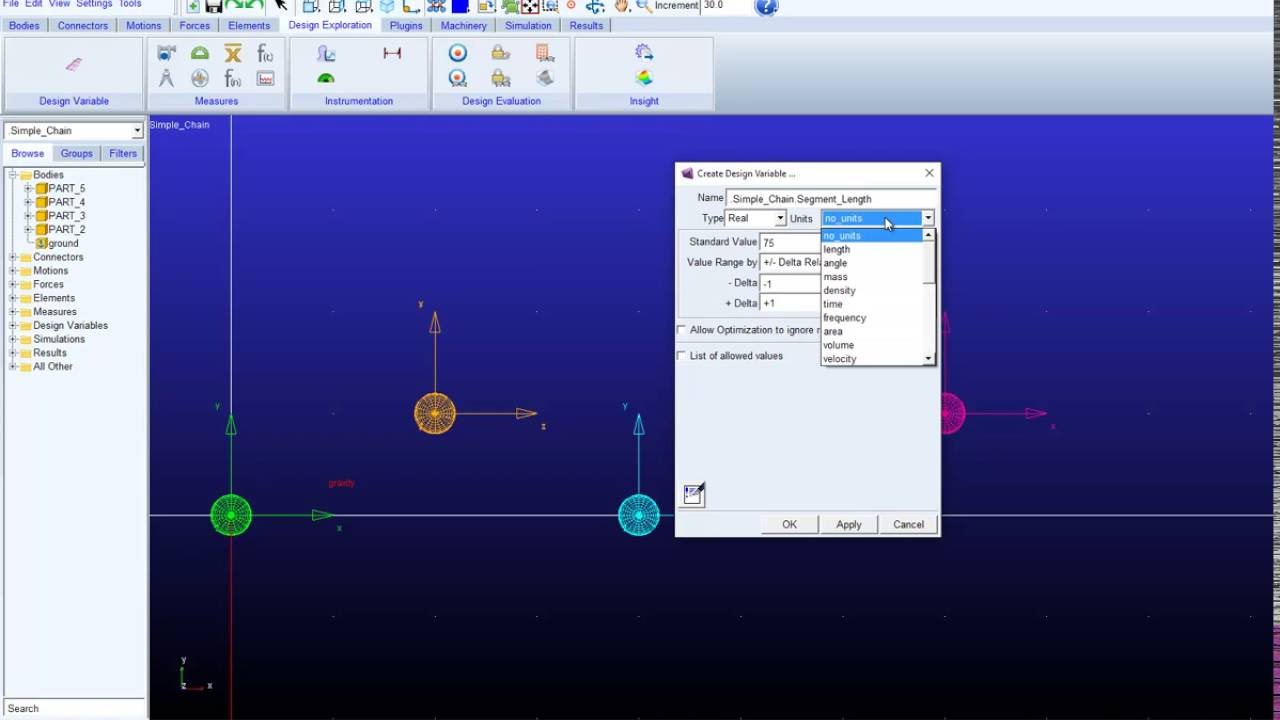Click the Select arrow tool icon
1280x720 pixels.
click(x=281, y=6)
